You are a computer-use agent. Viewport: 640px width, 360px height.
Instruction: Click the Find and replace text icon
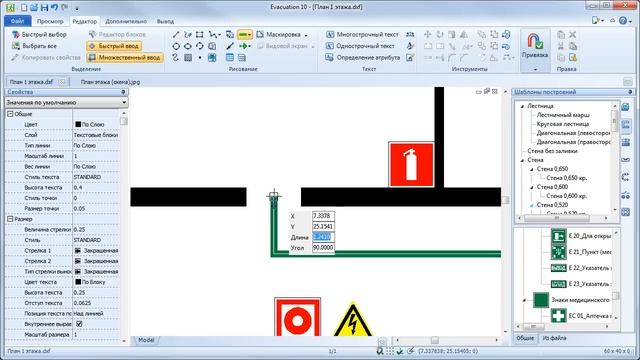[410, 35]
